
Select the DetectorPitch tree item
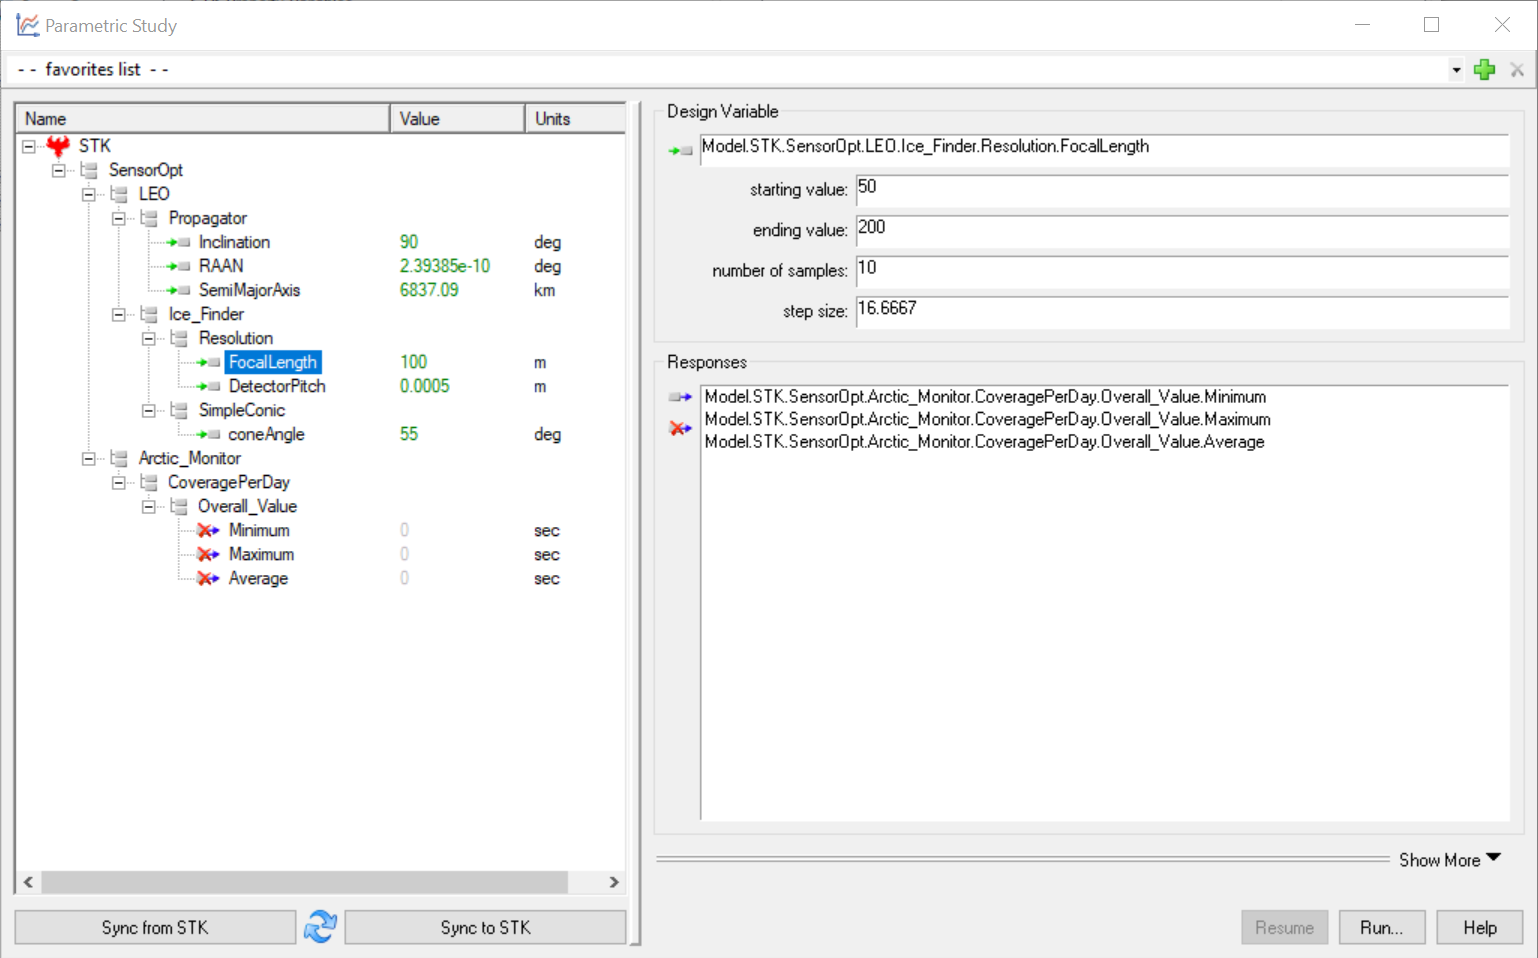[277, 386]
